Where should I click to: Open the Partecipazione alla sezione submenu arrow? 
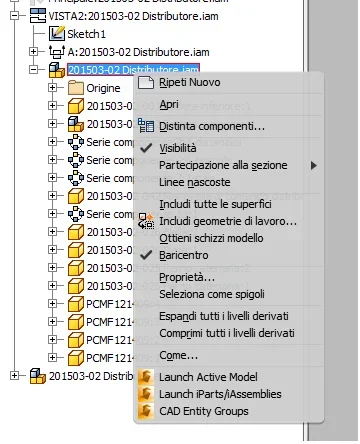click(313, 165)
